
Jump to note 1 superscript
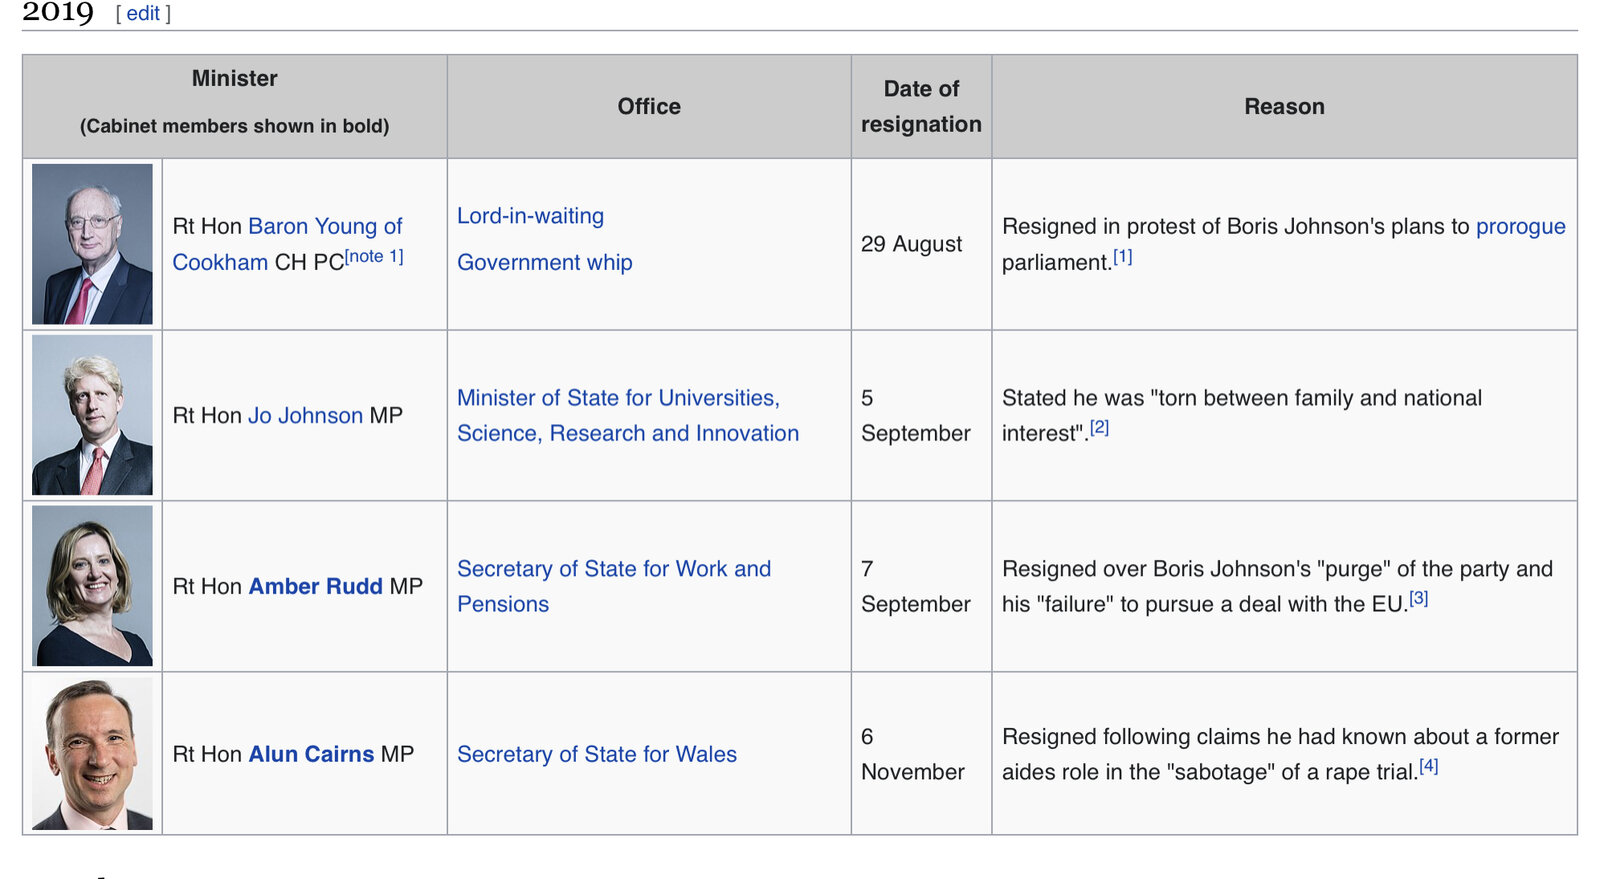click(374, 256)
